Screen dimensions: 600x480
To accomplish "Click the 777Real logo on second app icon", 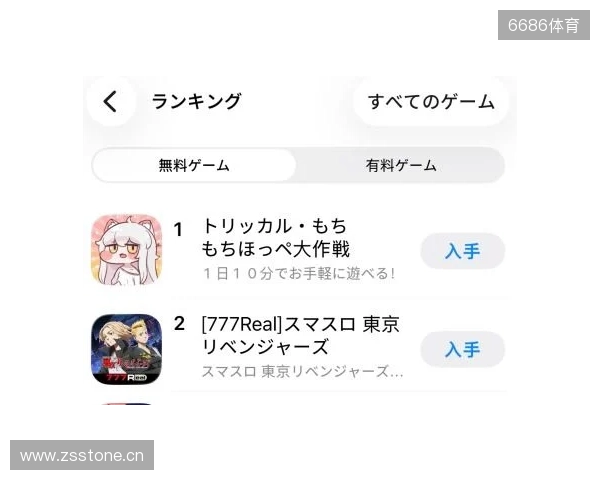I will (127, 378).
